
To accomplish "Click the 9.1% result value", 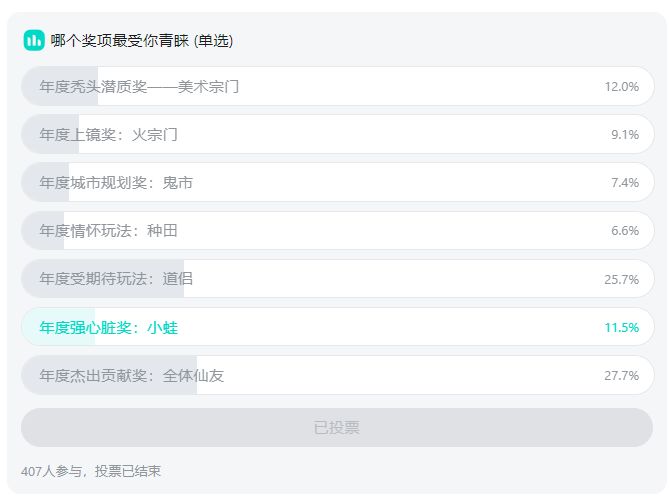I will [x=624, y=135].
